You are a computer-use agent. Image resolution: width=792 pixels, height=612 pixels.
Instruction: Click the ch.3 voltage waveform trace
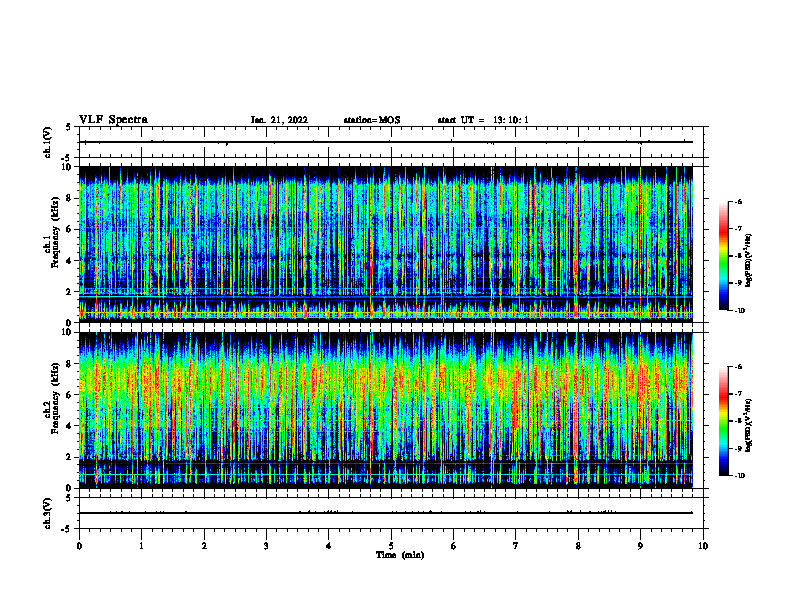[x=386, y=513]
